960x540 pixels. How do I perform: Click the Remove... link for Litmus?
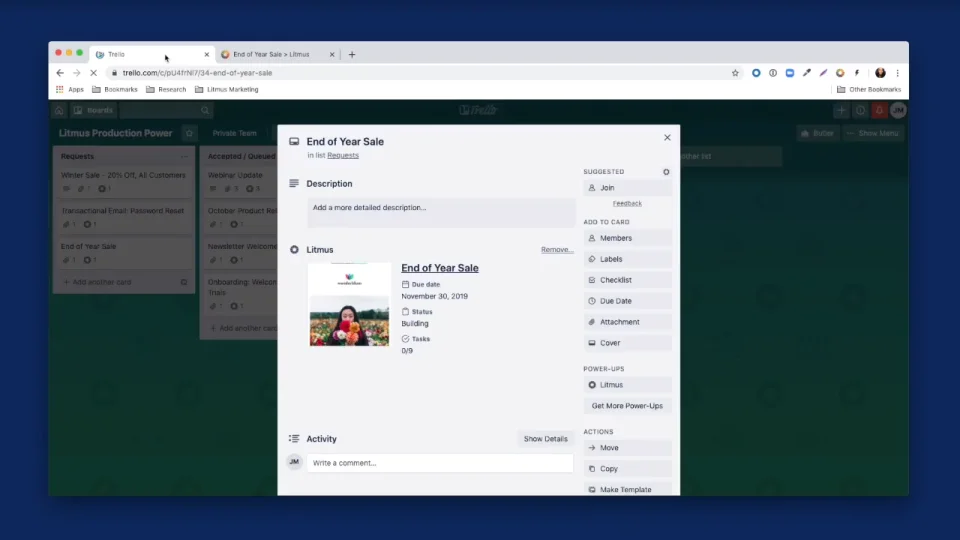(557, 250)
